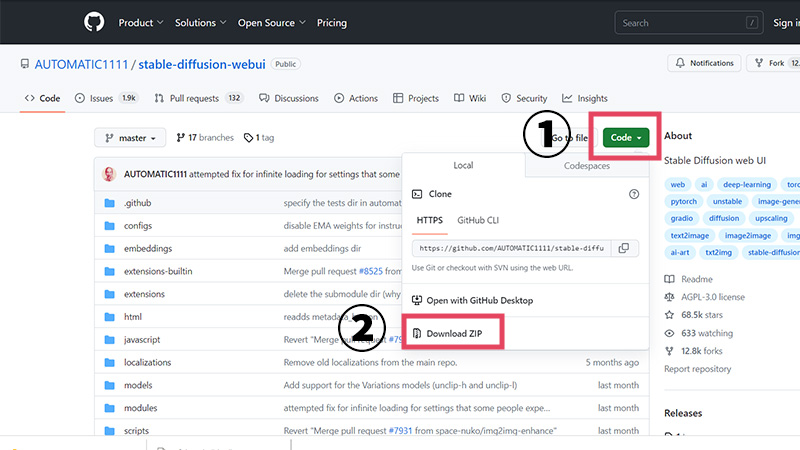Open the .github folder
Image resolution: width=800 pixels, height=450 pixels.
pyautogui.click(x=138, y=203)
